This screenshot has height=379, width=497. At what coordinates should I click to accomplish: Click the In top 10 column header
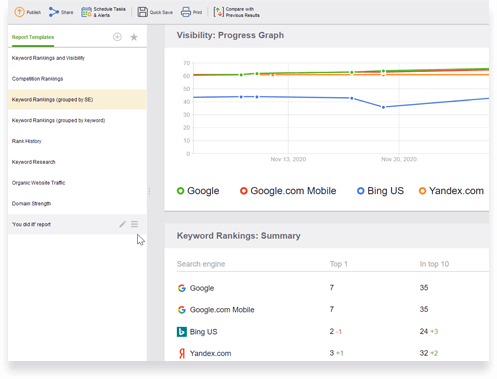click(x=434, y=264)
